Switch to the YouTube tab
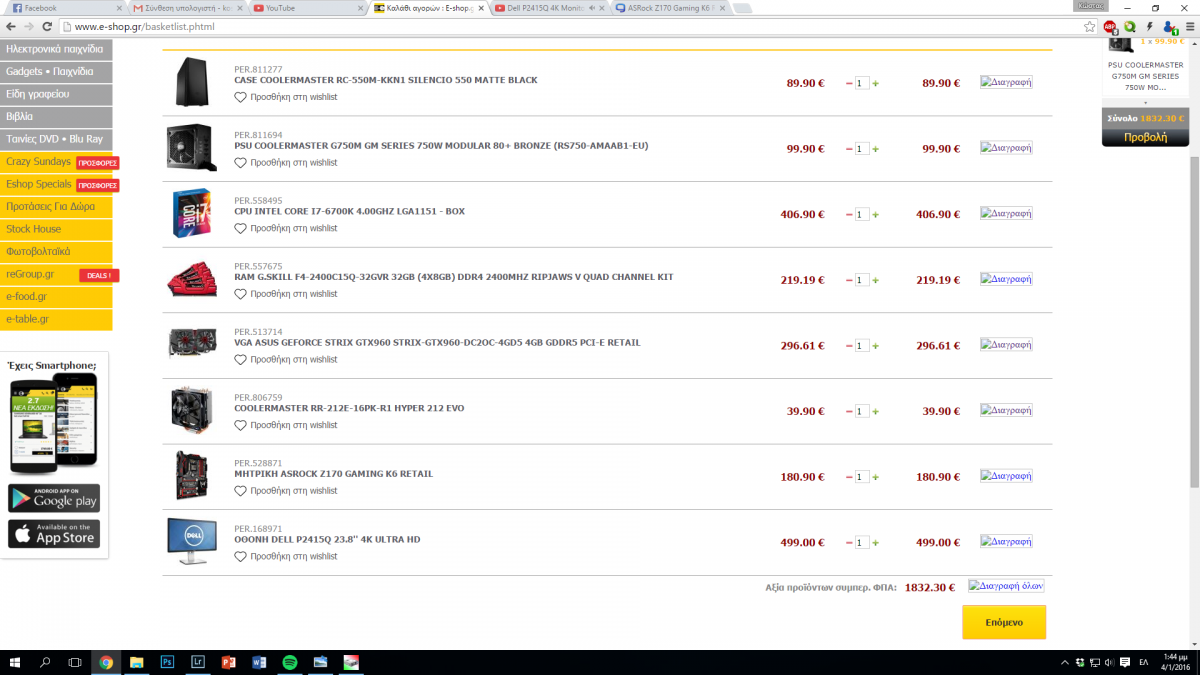Screen dimensions: 1200x675 (306, 8)
